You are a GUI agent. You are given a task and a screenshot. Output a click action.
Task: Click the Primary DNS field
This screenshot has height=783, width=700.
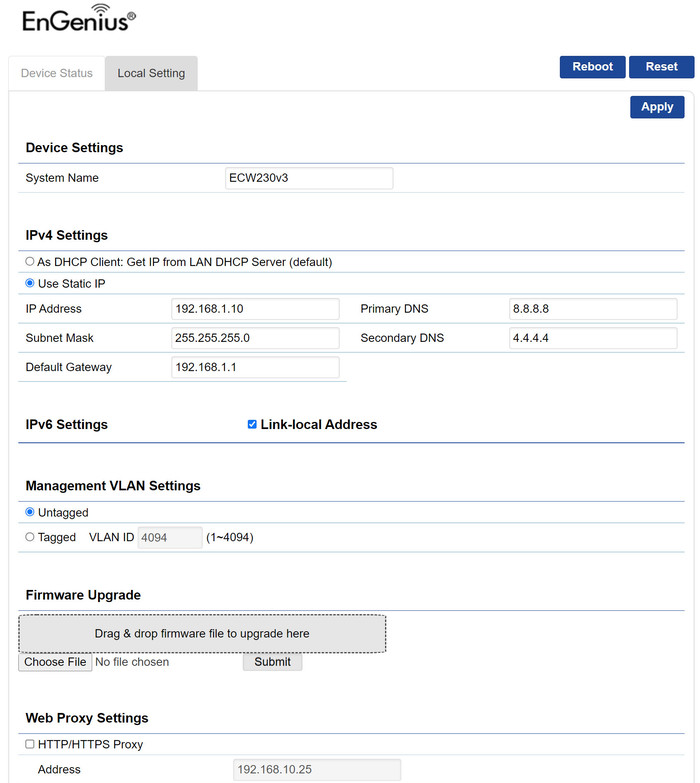pos(593,309)
